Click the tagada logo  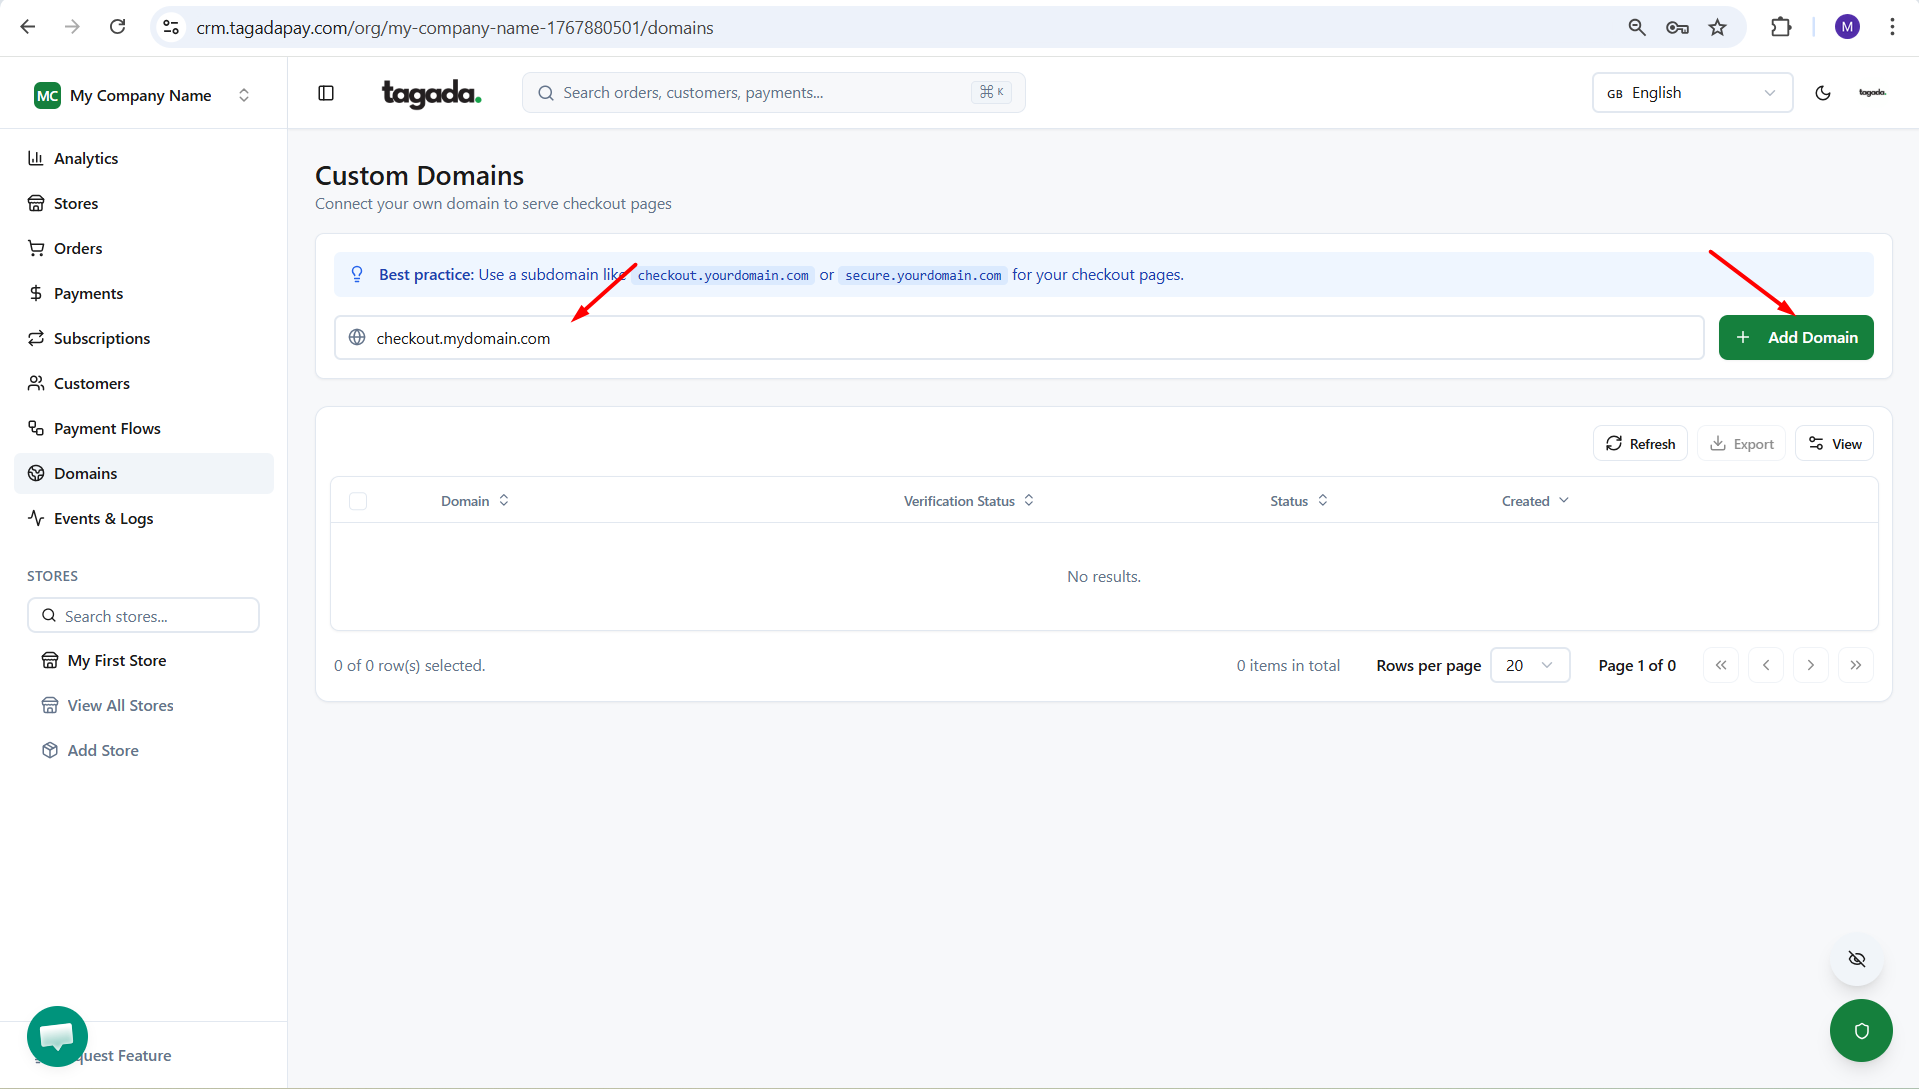click(431, 93)
